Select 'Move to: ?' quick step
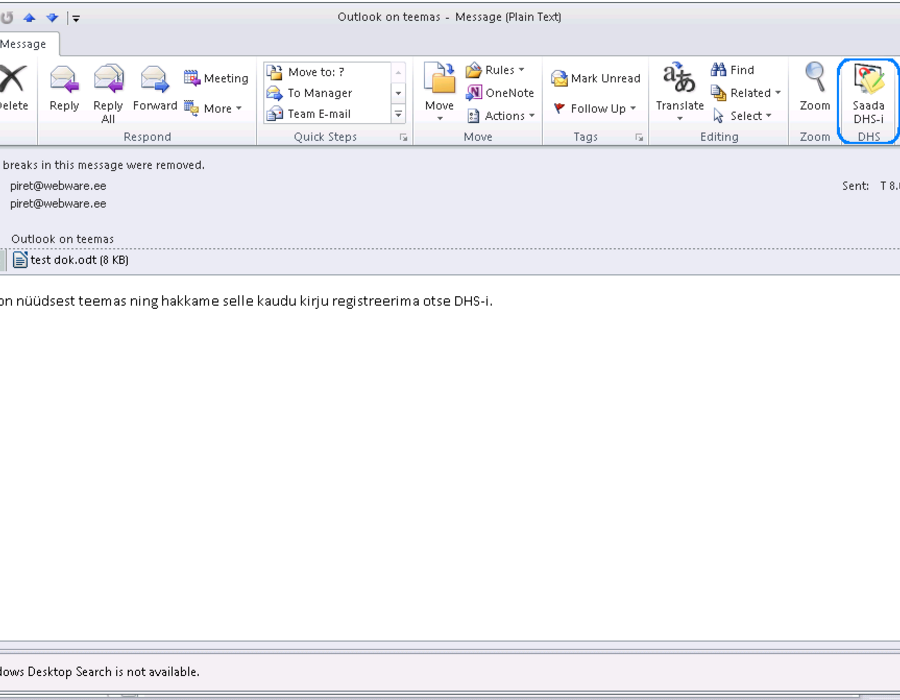This screenshot has width=900, height=700. point(327,72)
